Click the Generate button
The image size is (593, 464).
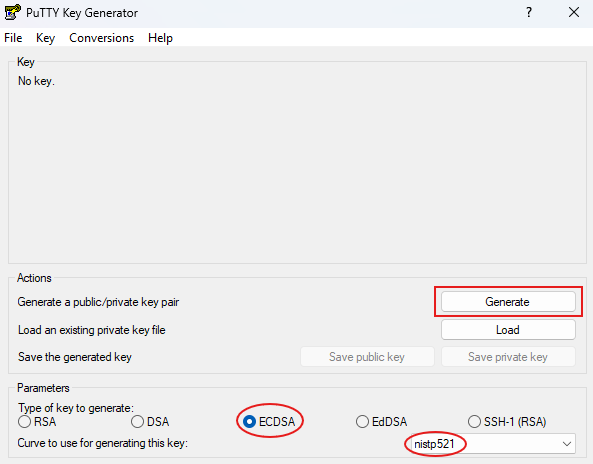508,302
